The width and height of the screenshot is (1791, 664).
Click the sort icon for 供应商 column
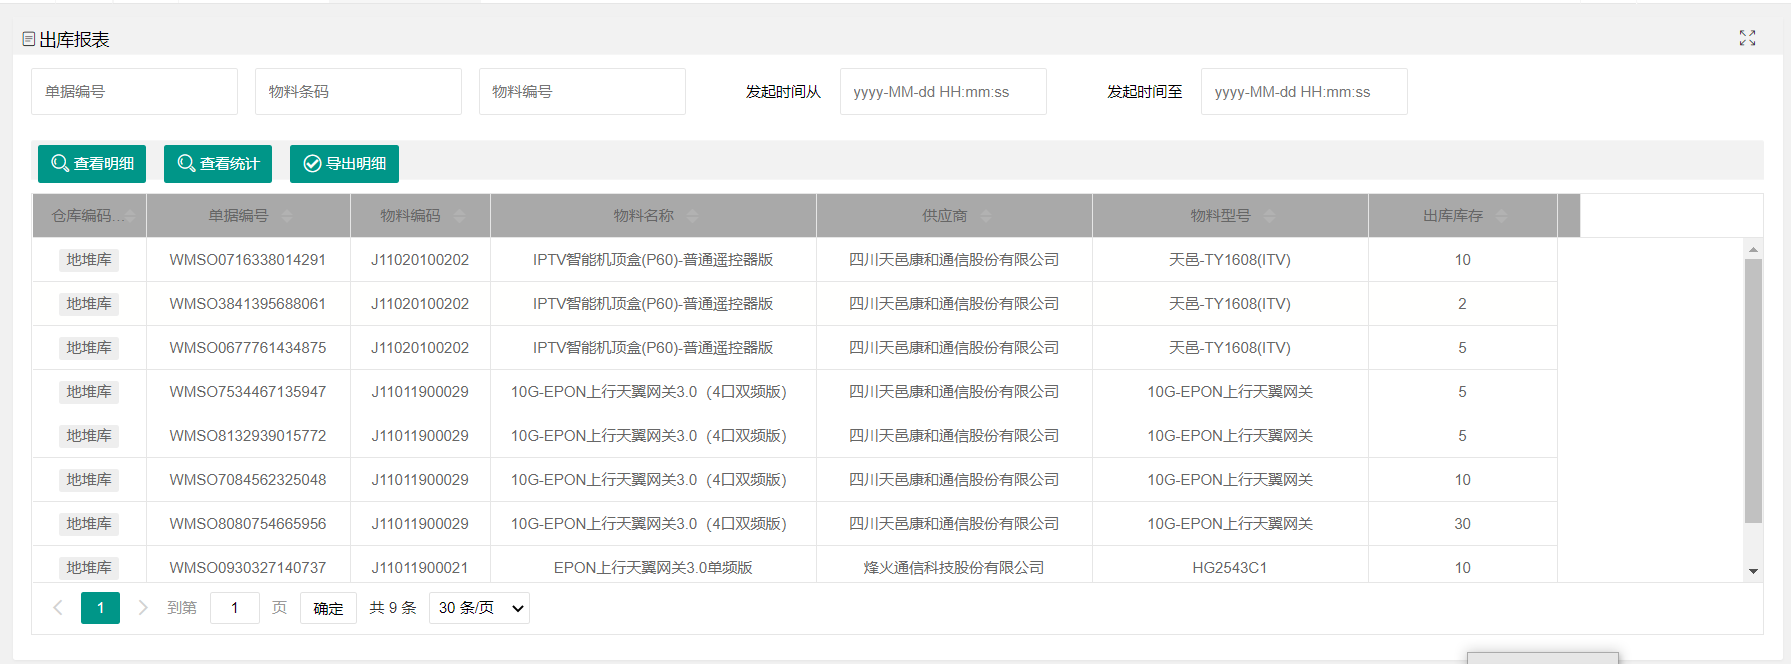[x=986, y=216]
